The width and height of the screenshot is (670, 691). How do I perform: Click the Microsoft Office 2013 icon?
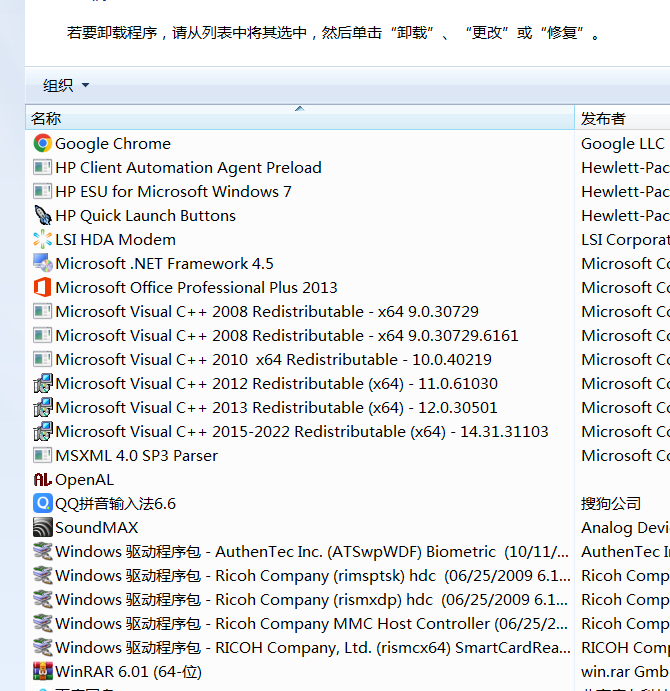pos(42,287)
